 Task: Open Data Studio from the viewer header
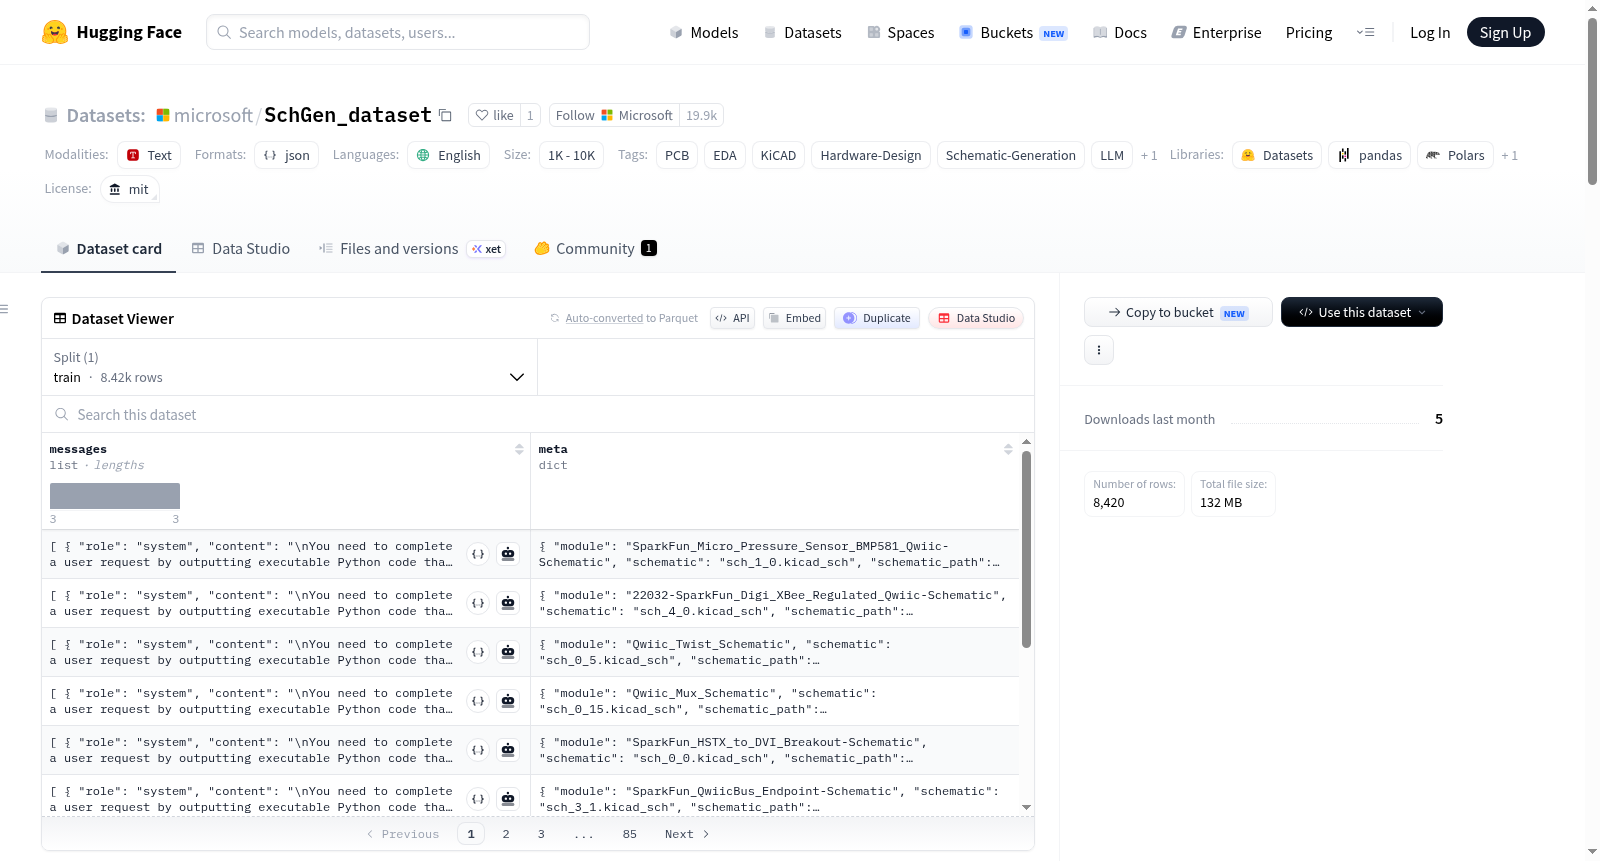(x=976, y=318)
